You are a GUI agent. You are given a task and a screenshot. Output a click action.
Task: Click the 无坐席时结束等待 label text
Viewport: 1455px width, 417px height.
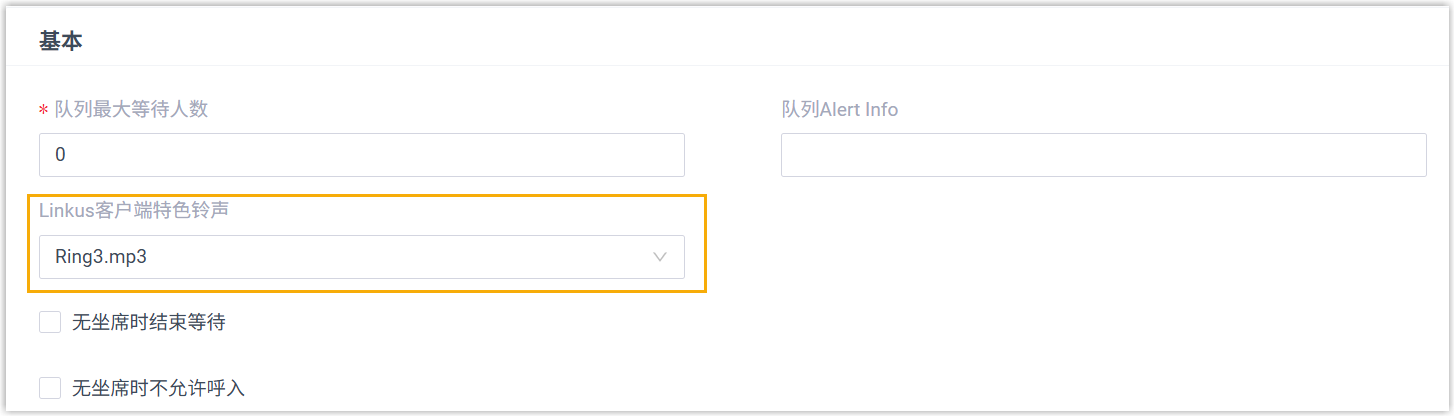(149, 322)
